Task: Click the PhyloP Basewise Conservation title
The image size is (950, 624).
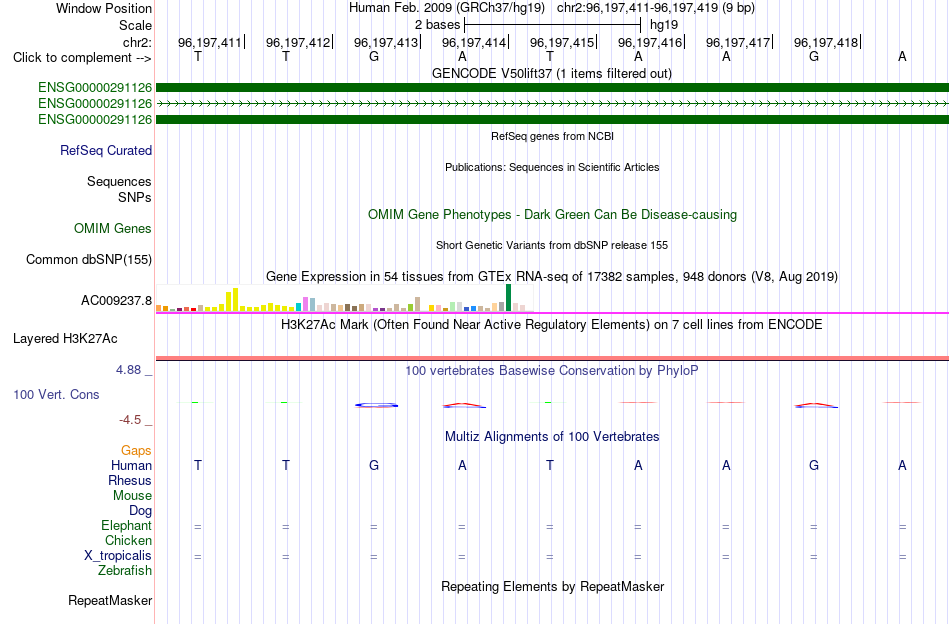Action: pos(552,371)
